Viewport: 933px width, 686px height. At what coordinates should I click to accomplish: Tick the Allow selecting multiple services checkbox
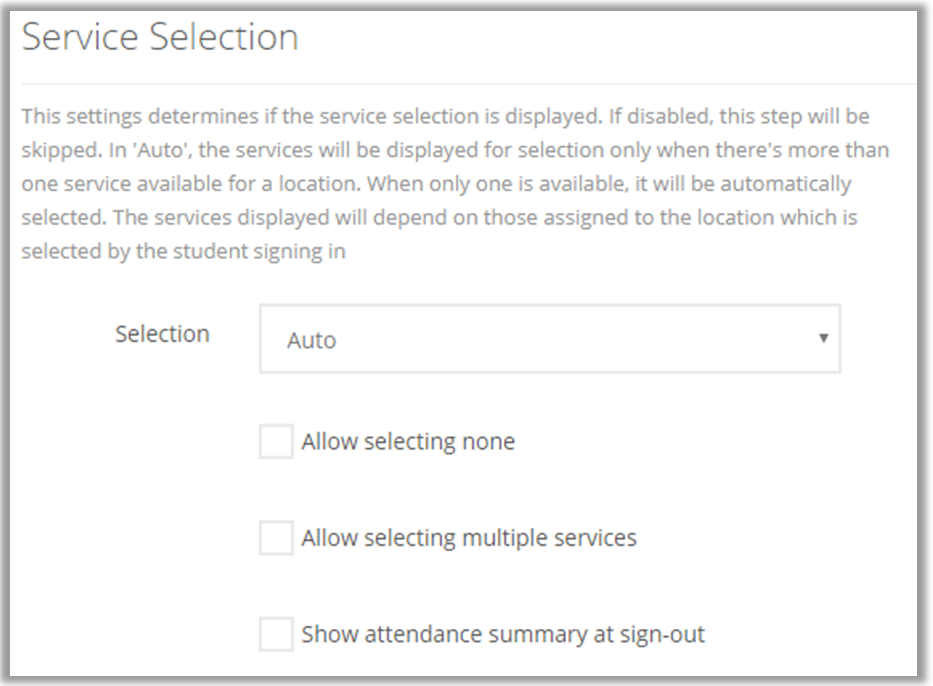(276, 538)
